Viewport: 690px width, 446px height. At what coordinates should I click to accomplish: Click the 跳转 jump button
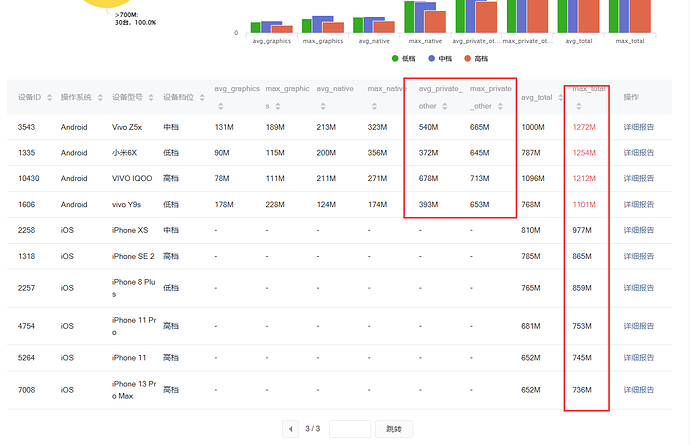(x=394, y=429)
